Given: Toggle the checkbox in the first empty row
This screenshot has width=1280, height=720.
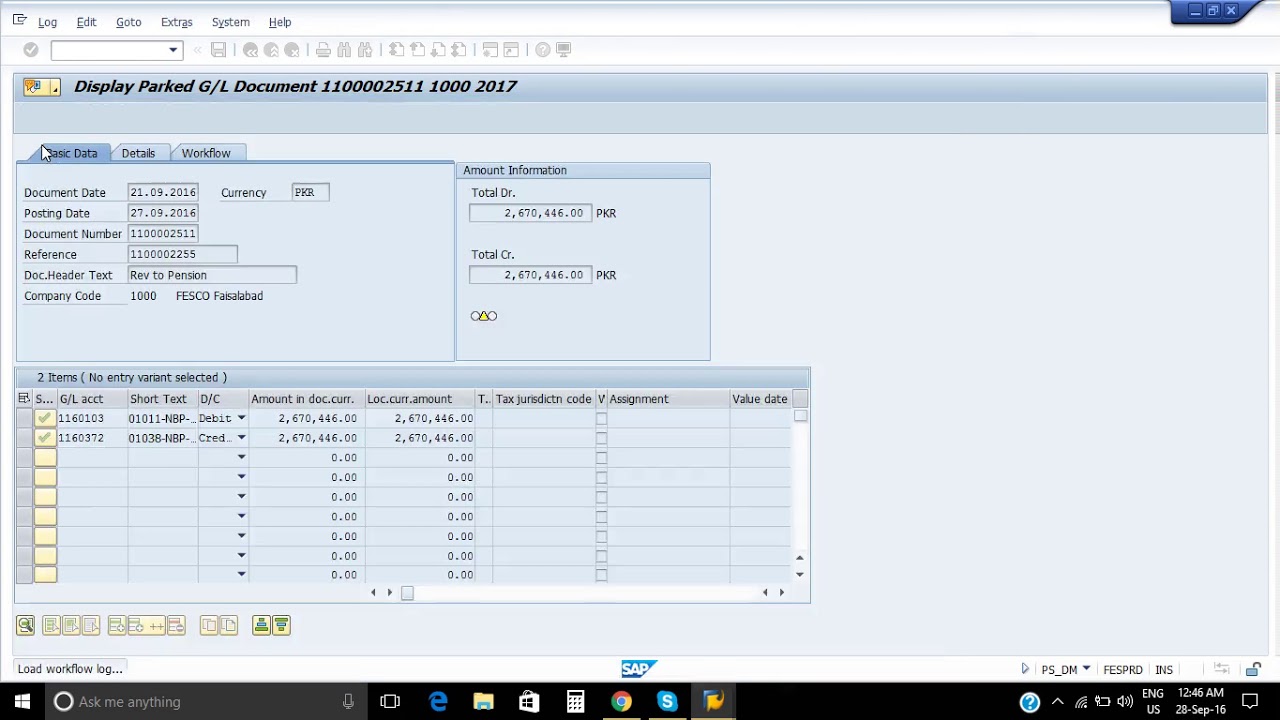Looking at the screenshot, I should (601, 457).
